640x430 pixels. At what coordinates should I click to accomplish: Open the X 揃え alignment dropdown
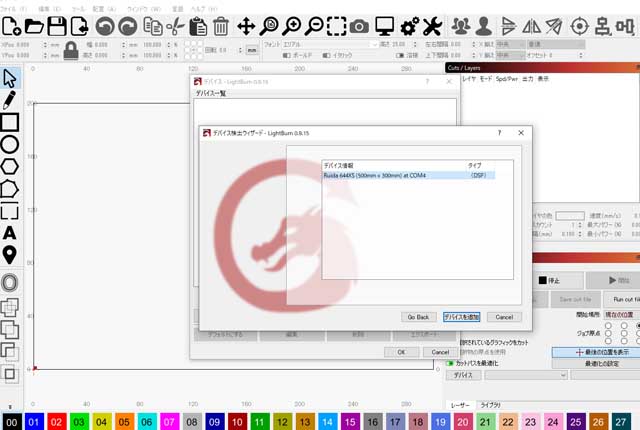[510, 44]
